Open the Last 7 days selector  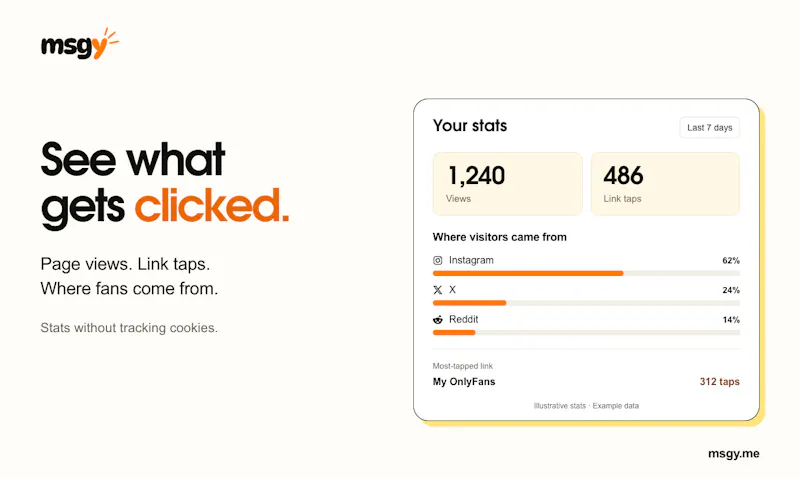[710, 128]
